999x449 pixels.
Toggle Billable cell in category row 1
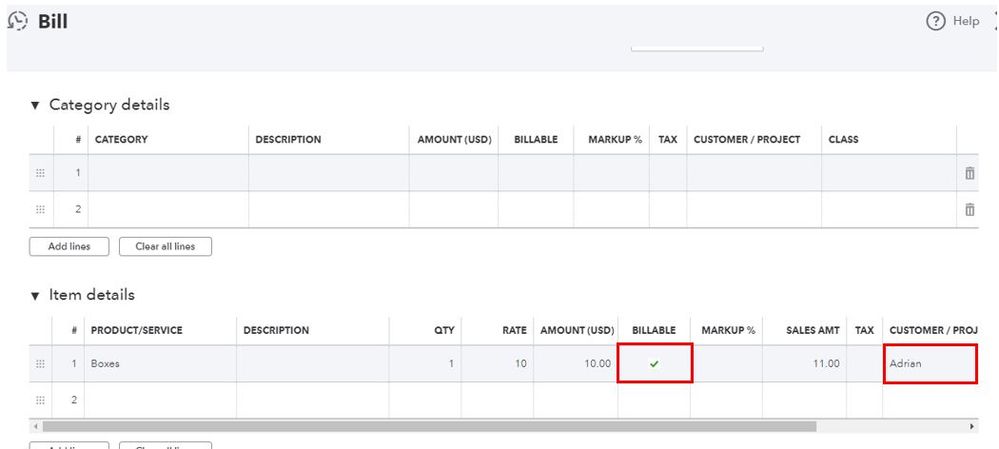pyautogui.click(x=535, y=173)
